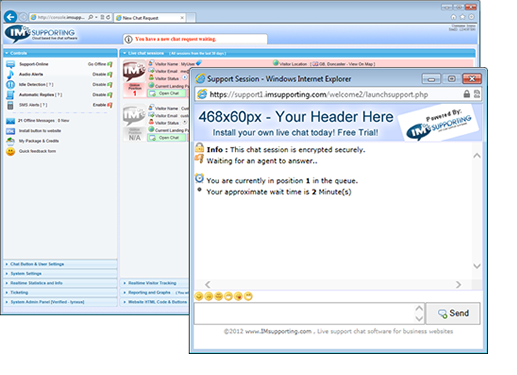Viewport: 517px width, 375px height.
Task: Insert the second emoticon in chat
Action: pos(209,296)
